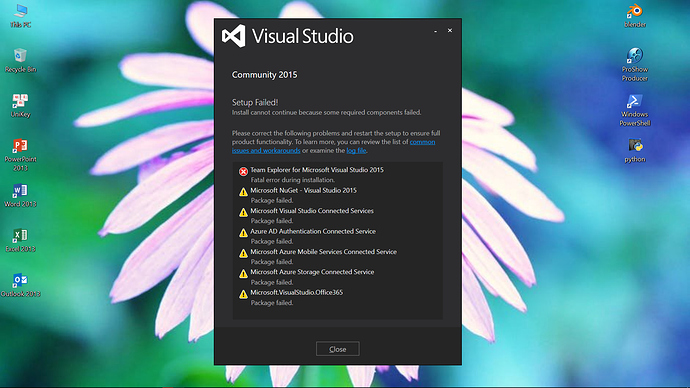Image resolution: width=690 pixels, height=388 pixels.
Task: Click the 'Community 2015' edition label
Action: 264,75
